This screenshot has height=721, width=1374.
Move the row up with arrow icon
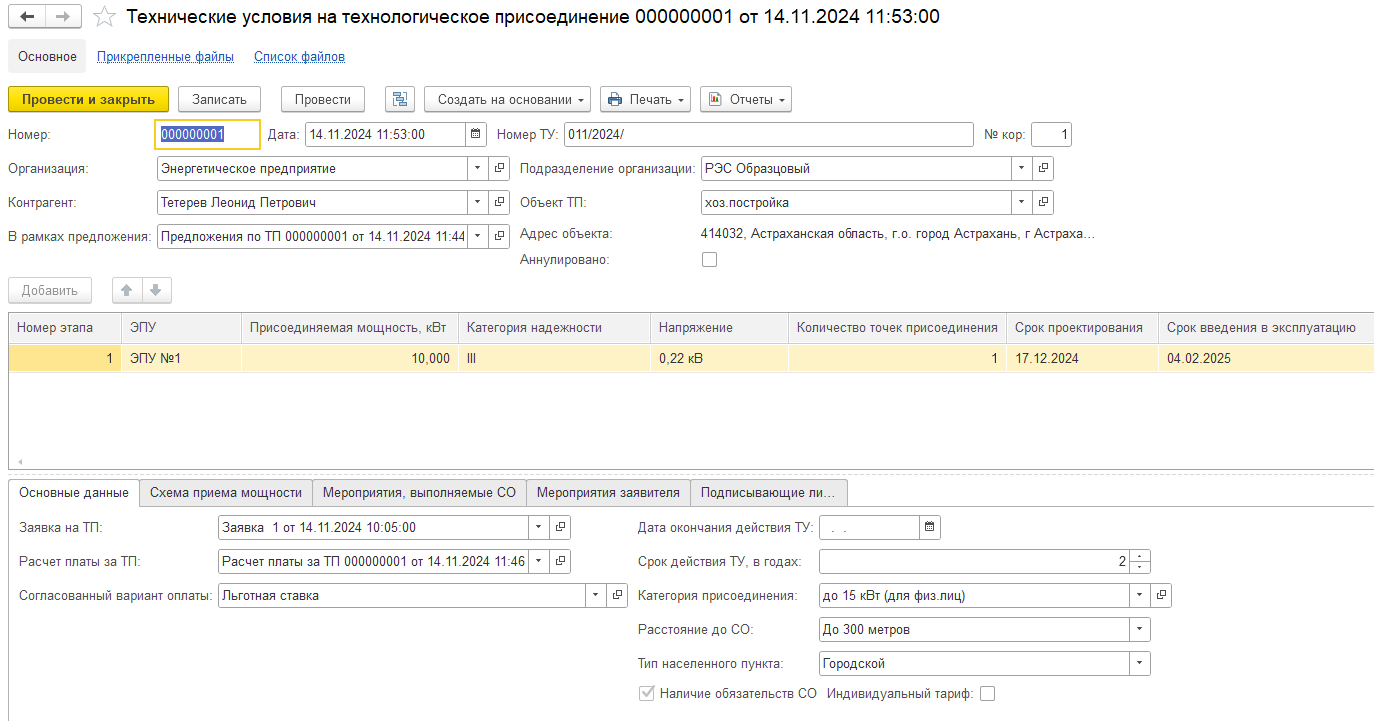[127, 291]
